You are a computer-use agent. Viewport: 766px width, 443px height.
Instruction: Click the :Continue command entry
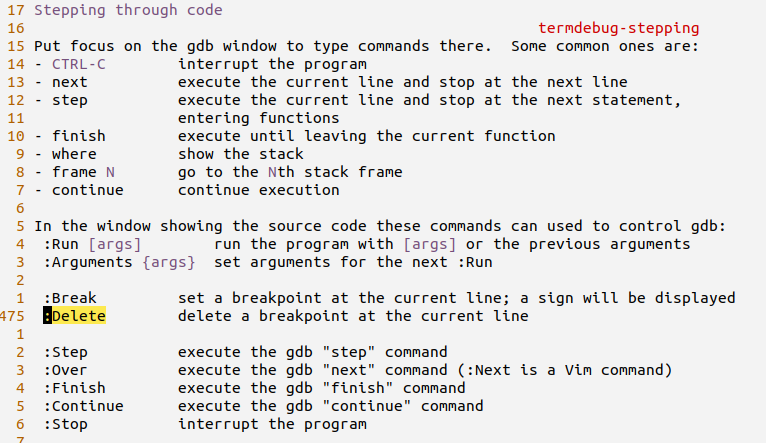pyautogui.click(x=84, y=406)
